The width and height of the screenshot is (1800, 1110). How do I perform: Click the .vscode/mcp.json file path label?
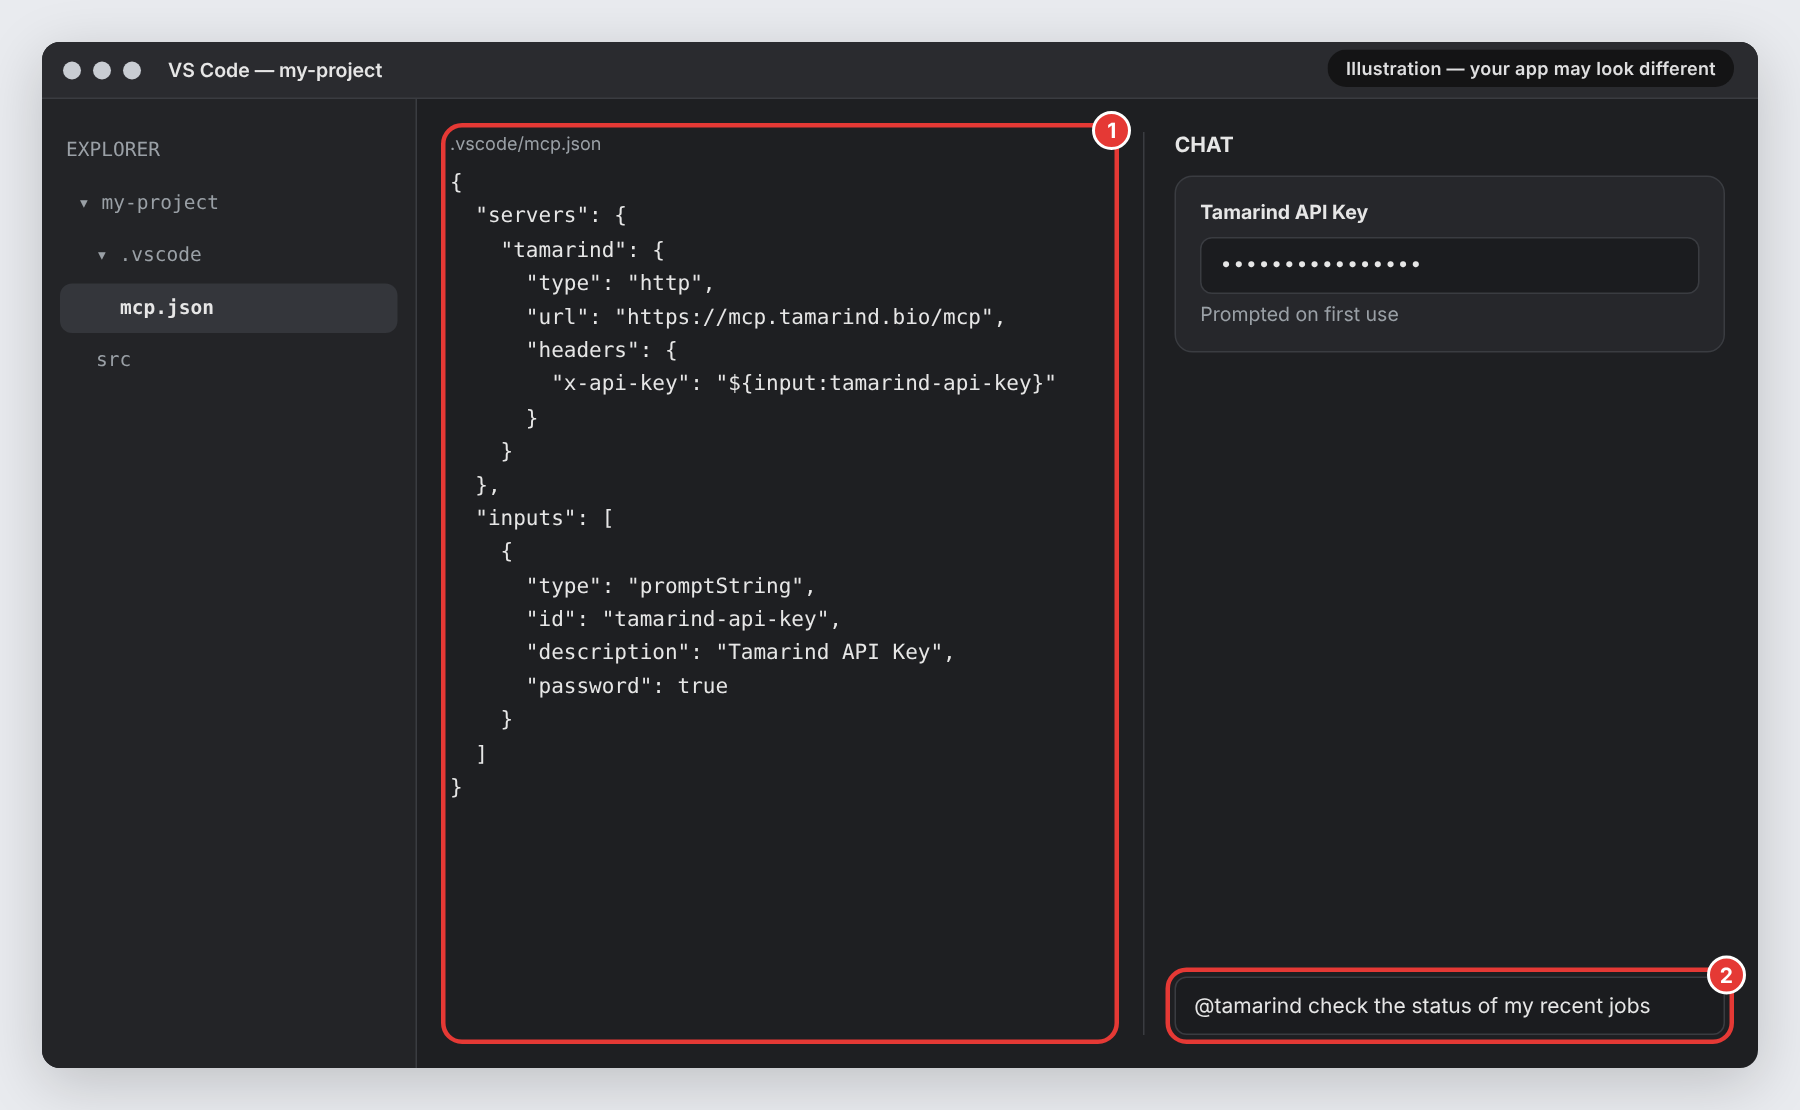525,144
